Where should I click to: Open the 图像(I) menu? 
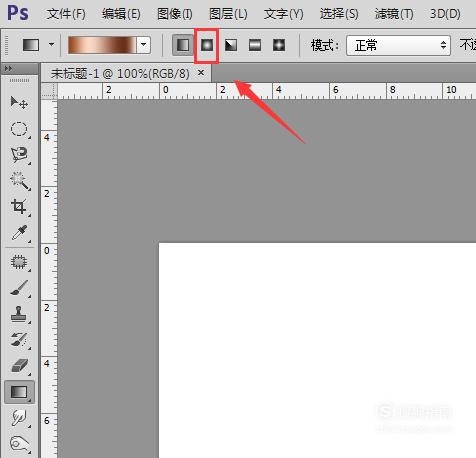(x=175, y=14)
